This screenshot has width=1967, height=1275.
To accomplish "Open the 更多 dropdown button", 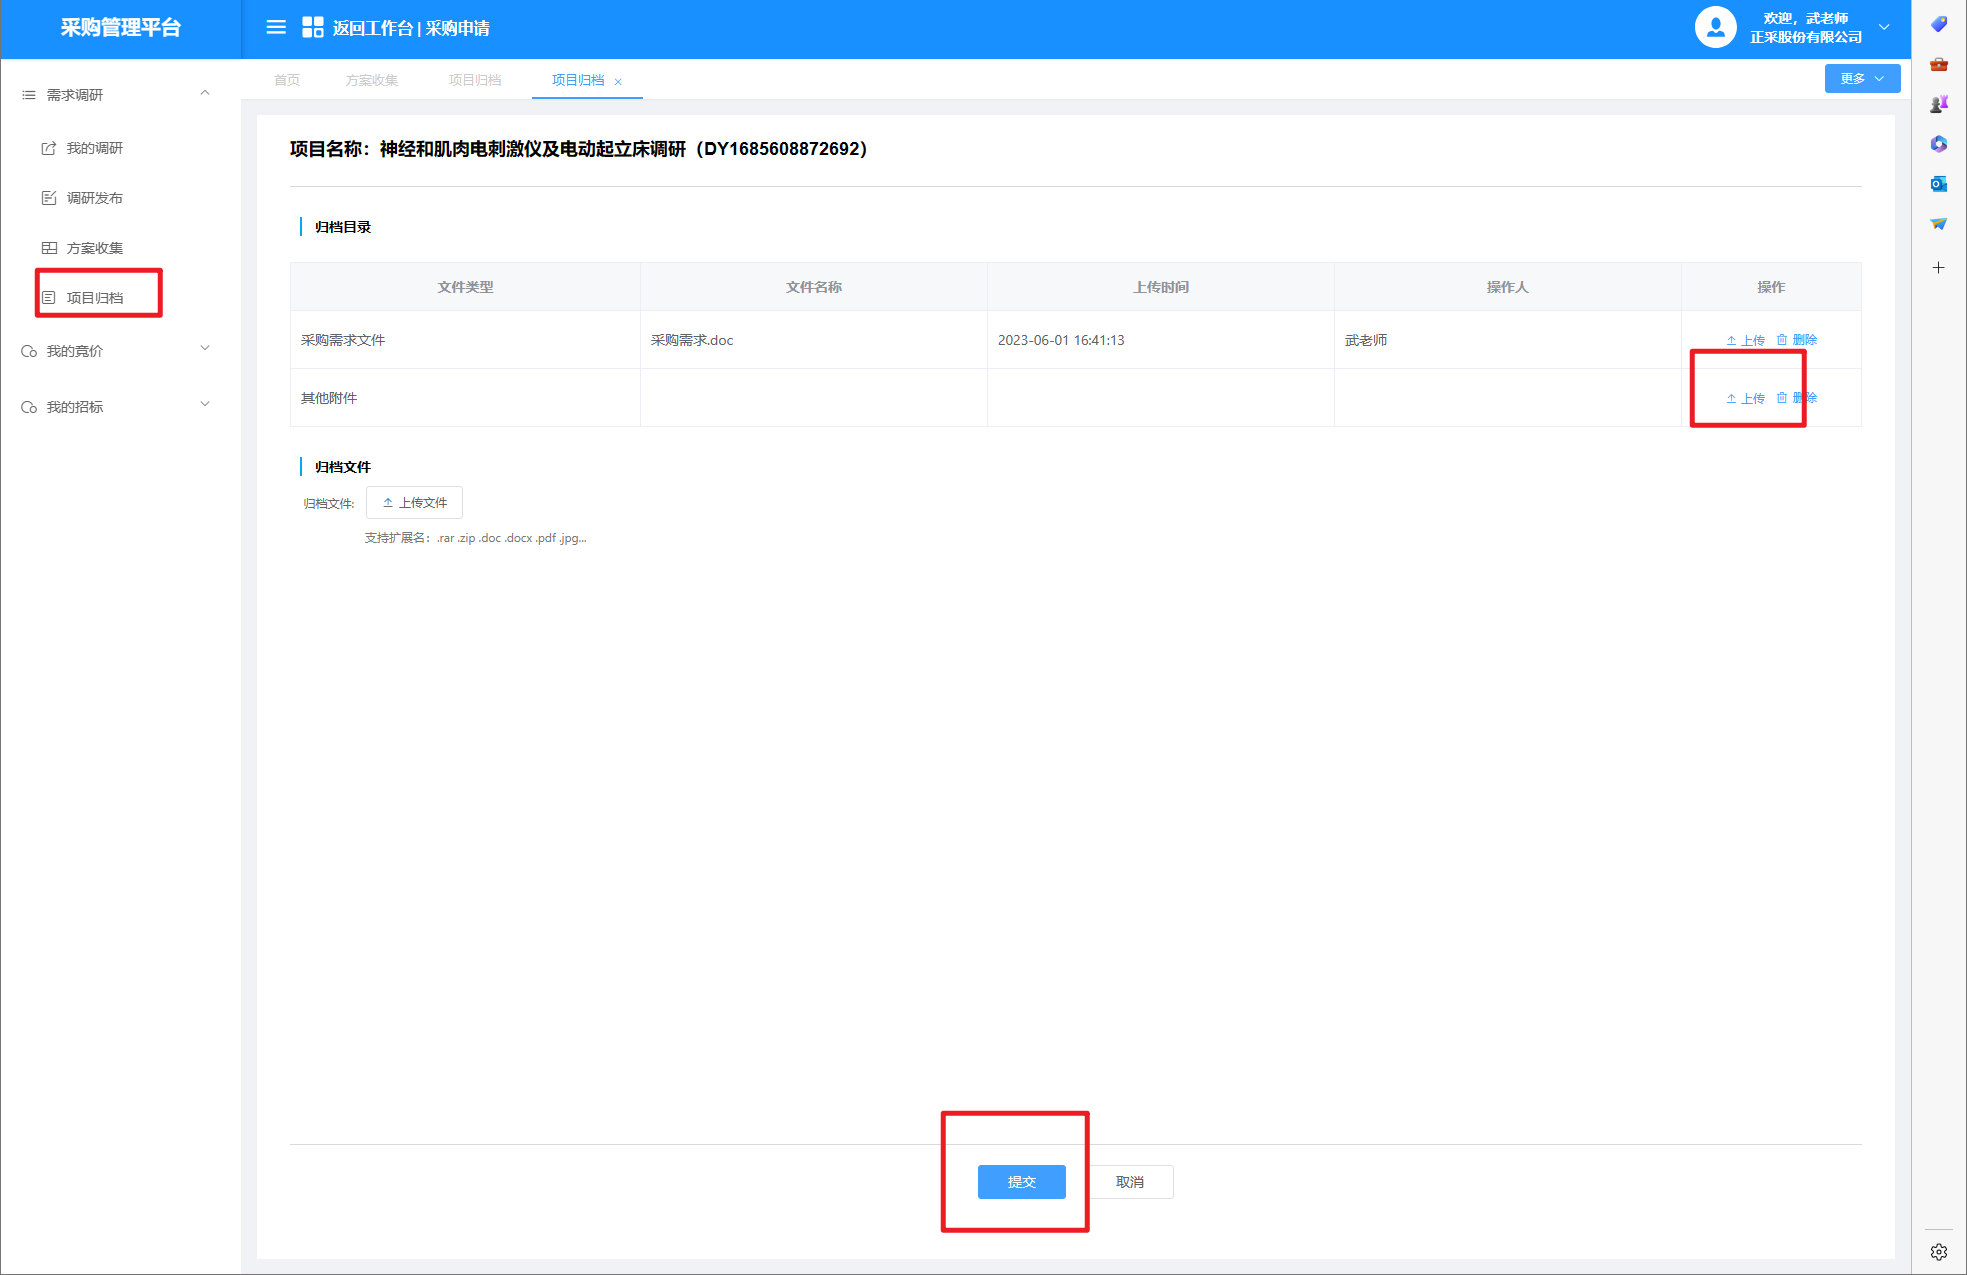I will 1861,79.
